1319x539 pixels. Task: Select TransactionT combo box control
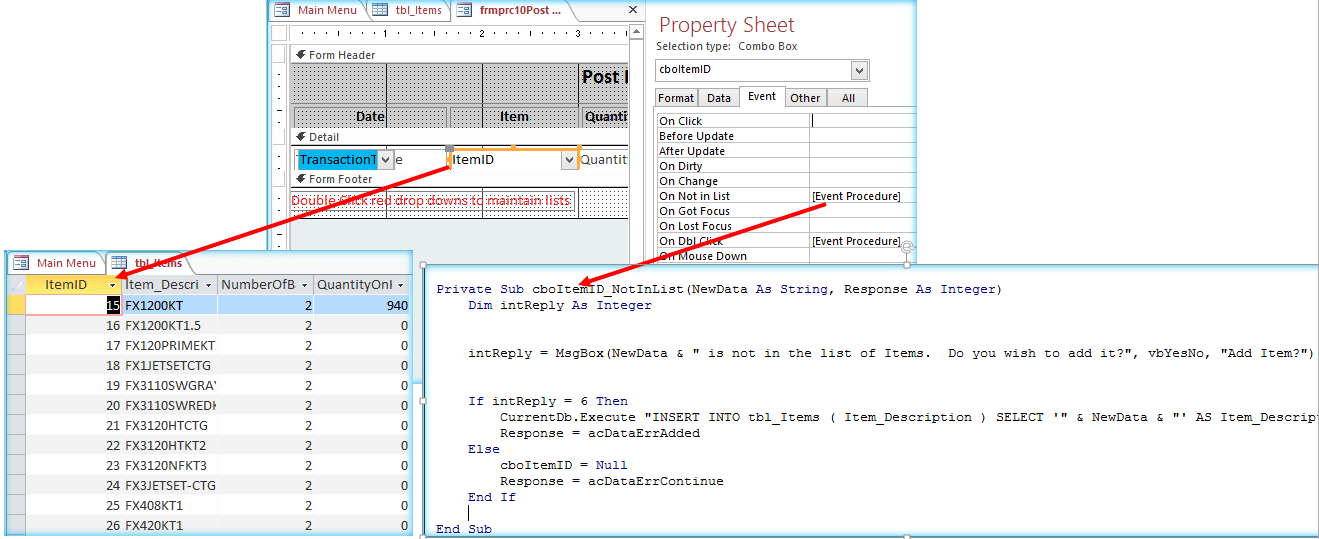point(344,159)
